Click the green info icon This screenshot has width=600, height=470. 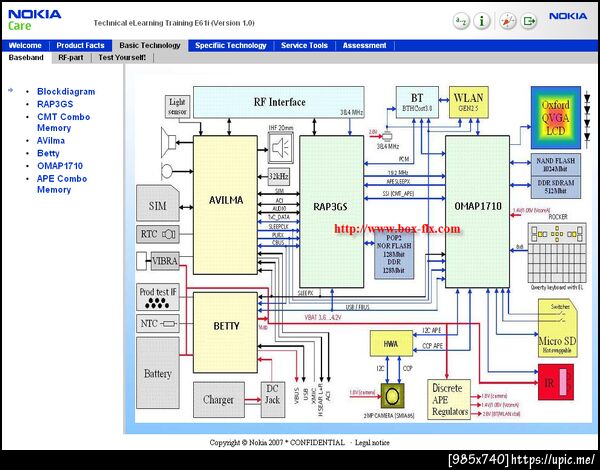pyautogui.click(x=482, y=21)
